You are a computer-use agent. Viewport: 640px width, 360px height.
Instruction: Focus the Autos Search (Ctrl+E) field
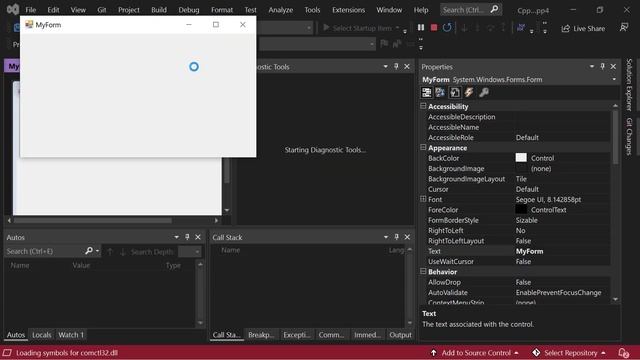(x=44, y=251)
